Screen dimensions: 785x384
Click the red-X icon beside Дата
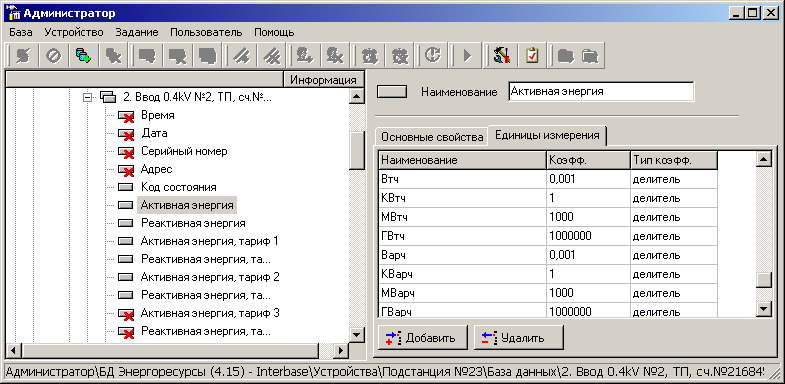(126, 134)
